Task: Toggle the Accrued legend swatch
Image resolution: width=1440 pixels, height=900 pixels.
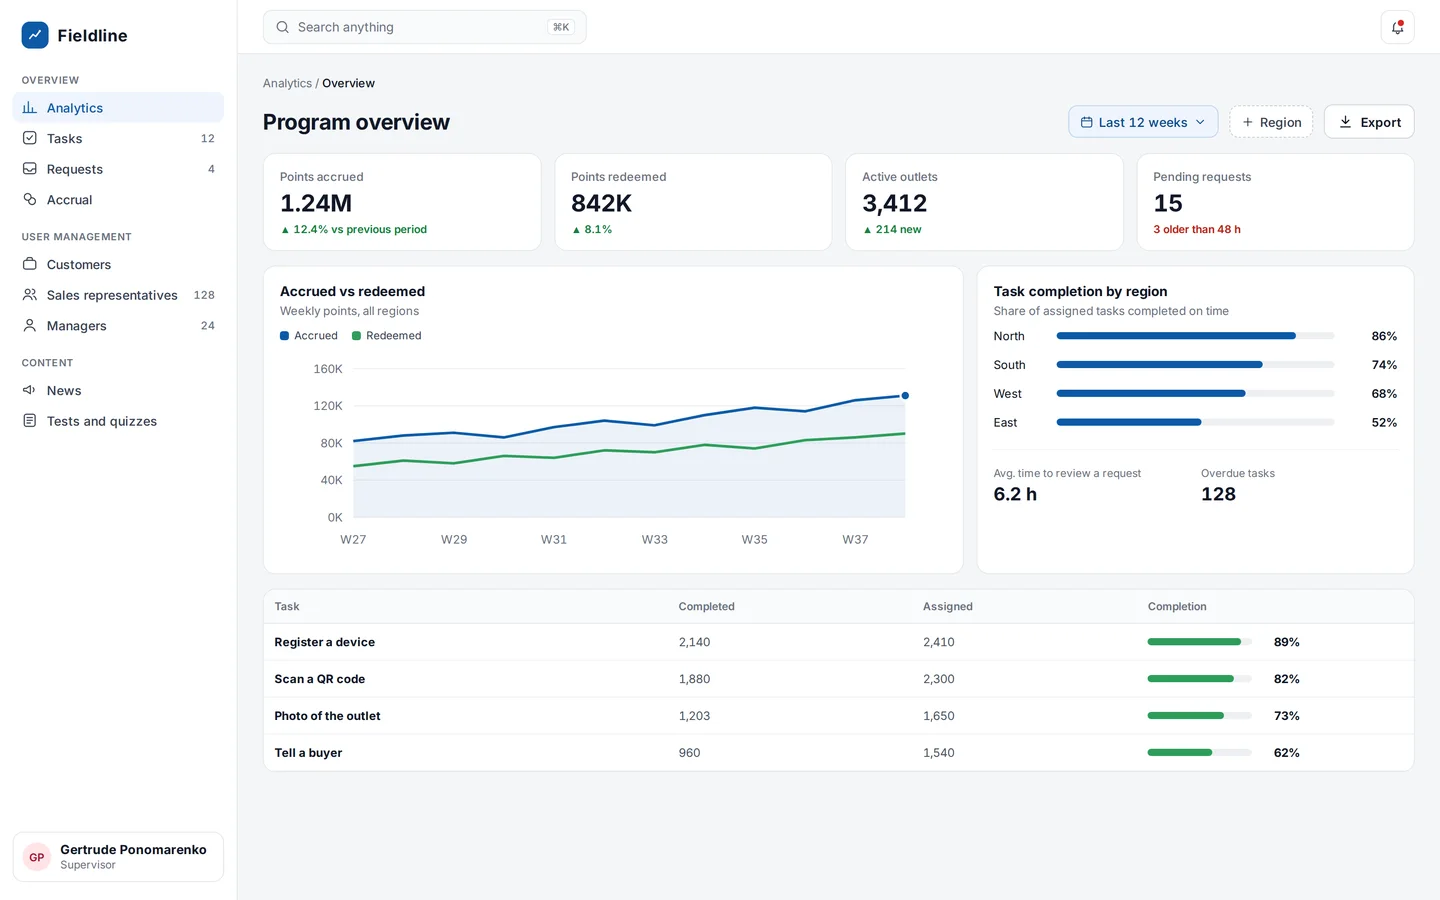Action: (x=284, y=336)
